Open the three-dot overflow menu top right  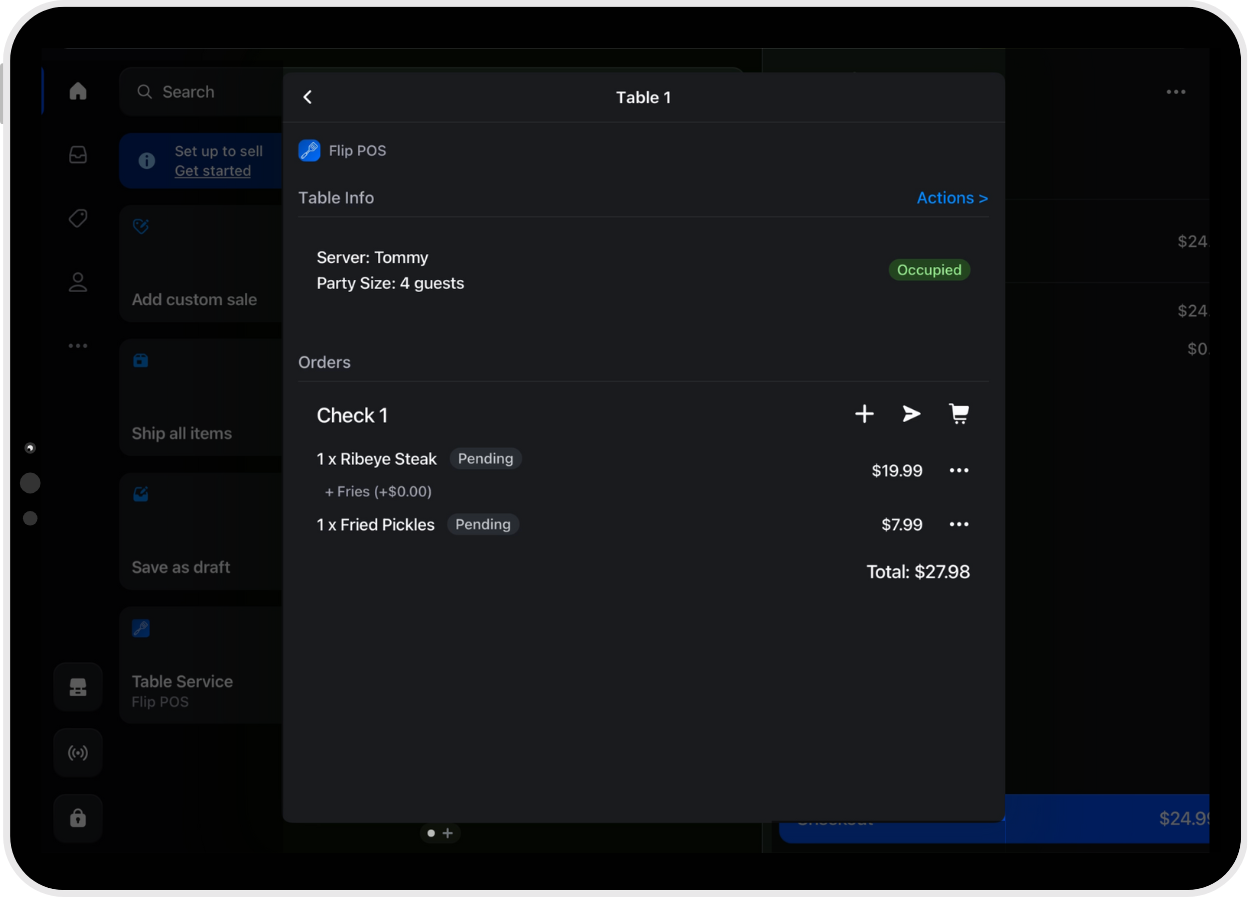(x=1176, y=91)
